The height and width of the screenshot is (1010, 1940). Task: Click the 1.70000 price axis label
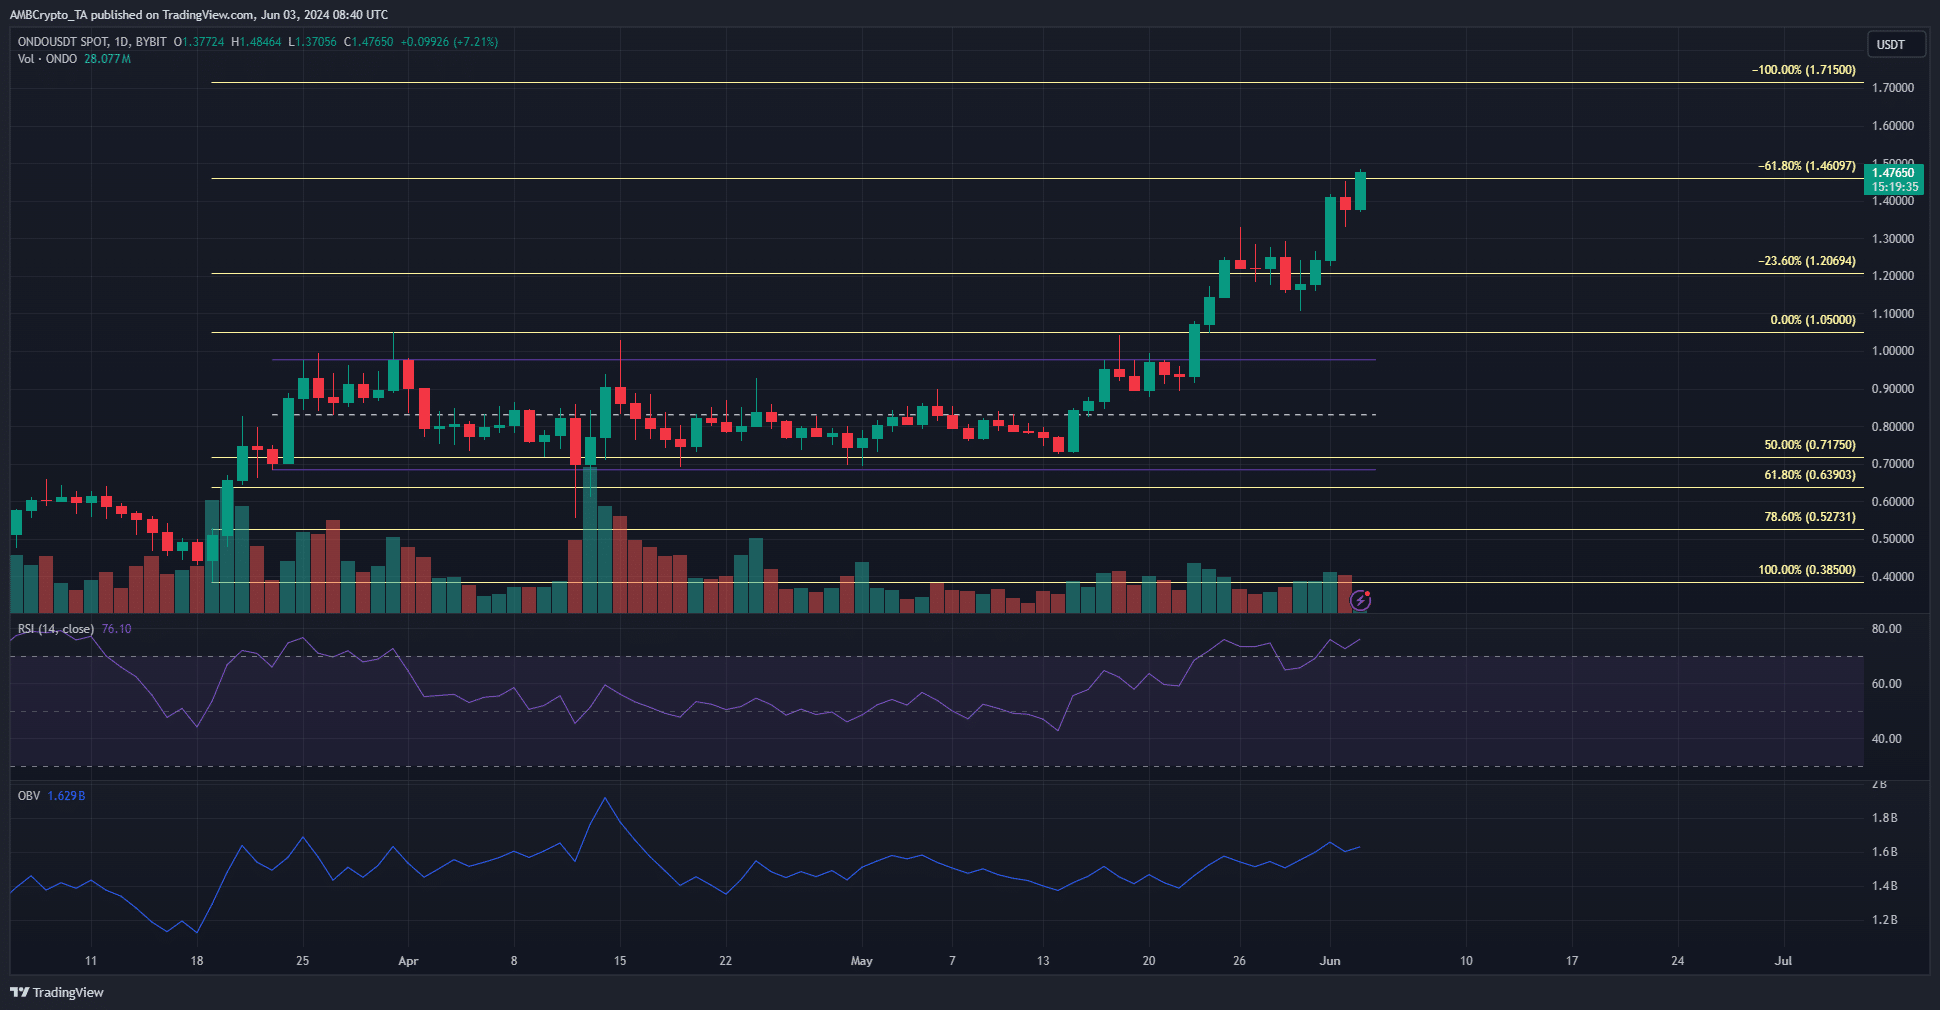[x=1893, y=88]
